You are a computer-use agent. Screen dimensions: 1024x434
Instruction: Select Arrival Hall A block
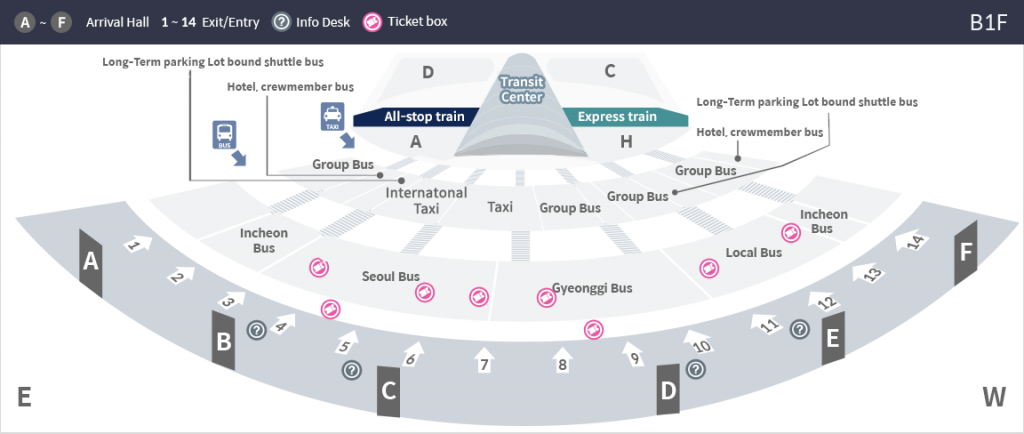[91, 261]
